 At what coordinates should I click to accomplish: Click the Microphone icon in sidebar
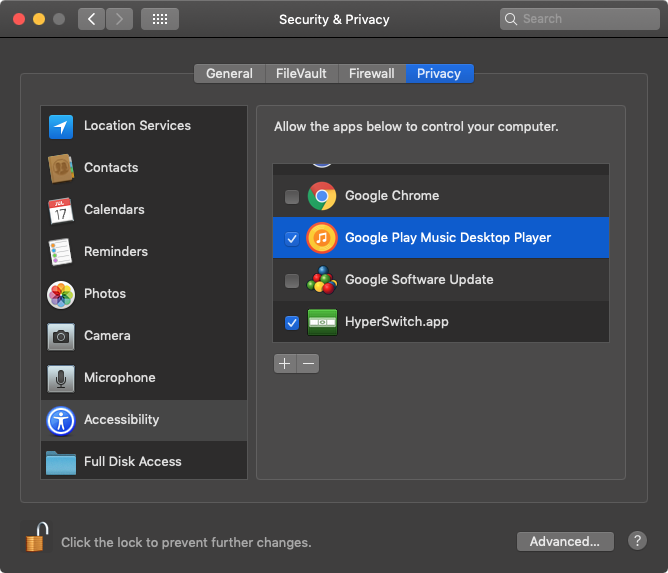click(x=60, y=378)
